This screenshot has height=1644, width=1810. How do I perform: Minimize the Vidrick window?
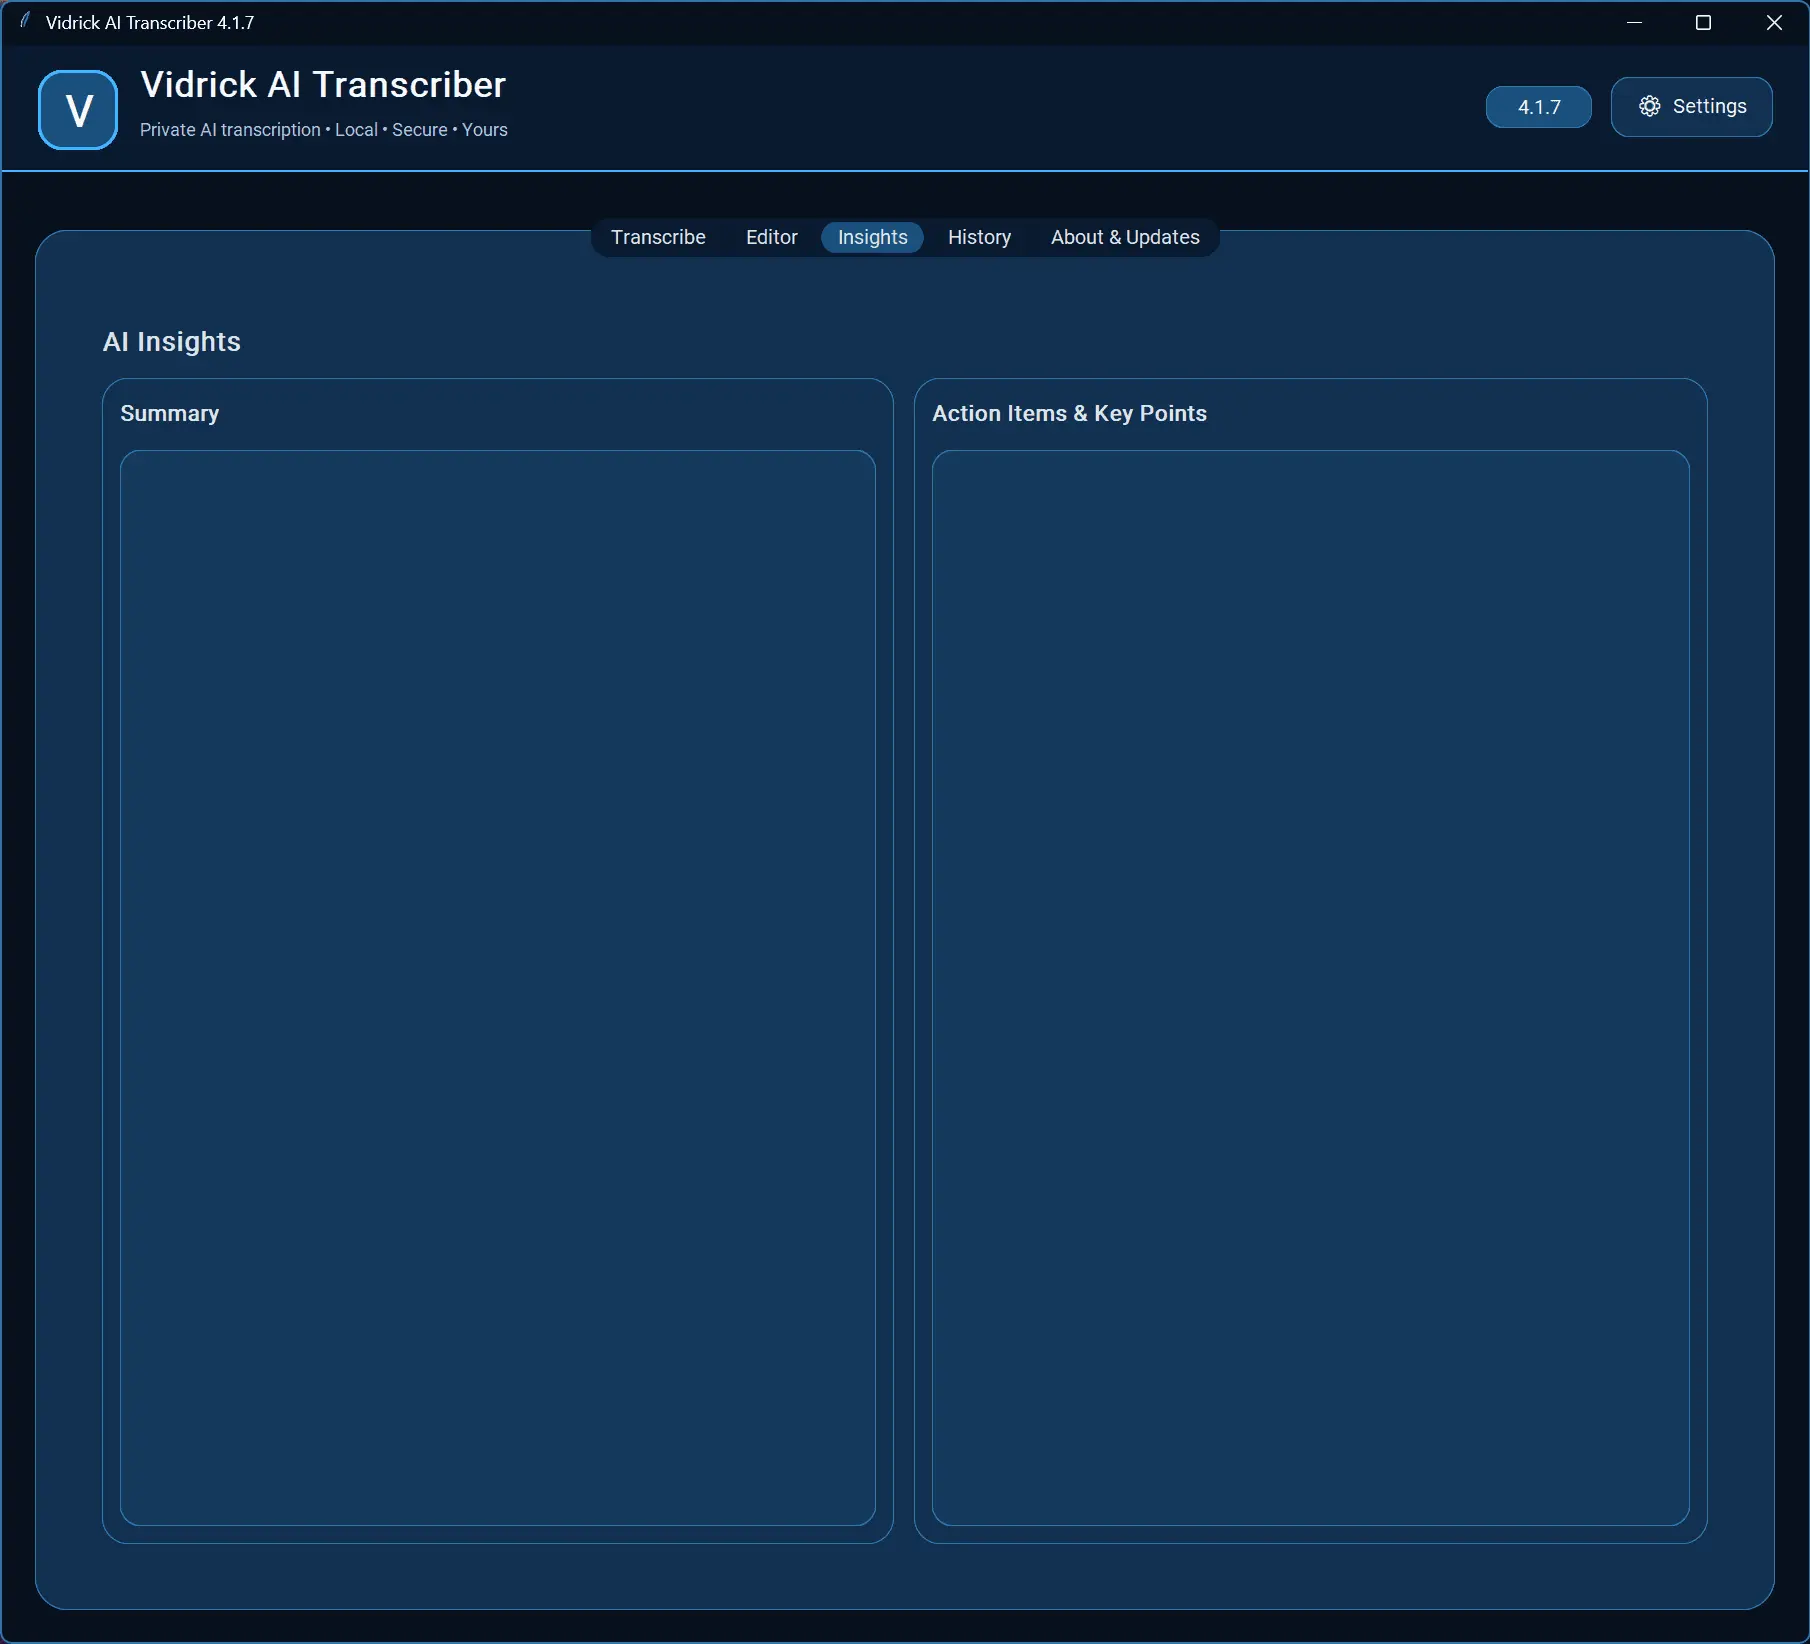point(1635,22)
